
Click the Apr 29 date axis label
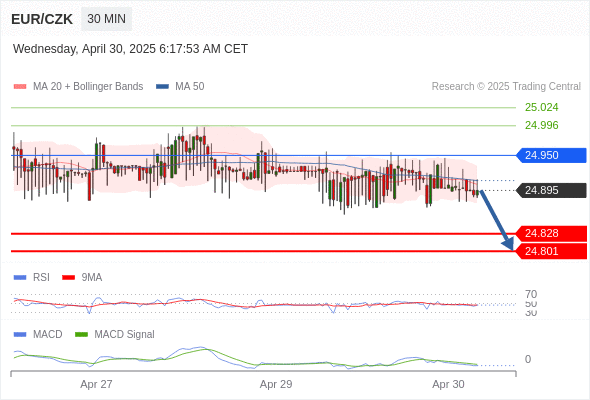(x=276, y=384)
